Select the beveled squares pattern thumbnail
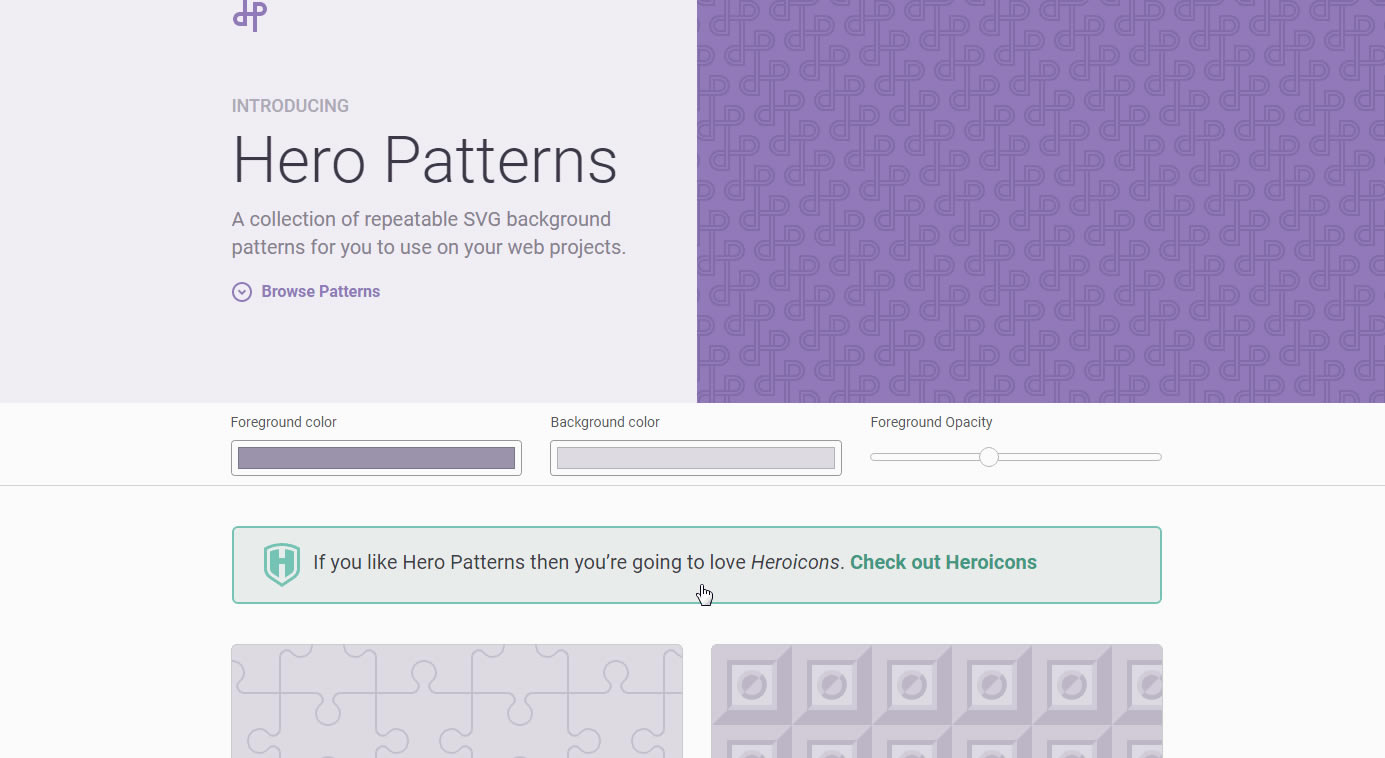 (x=936, y=700)
